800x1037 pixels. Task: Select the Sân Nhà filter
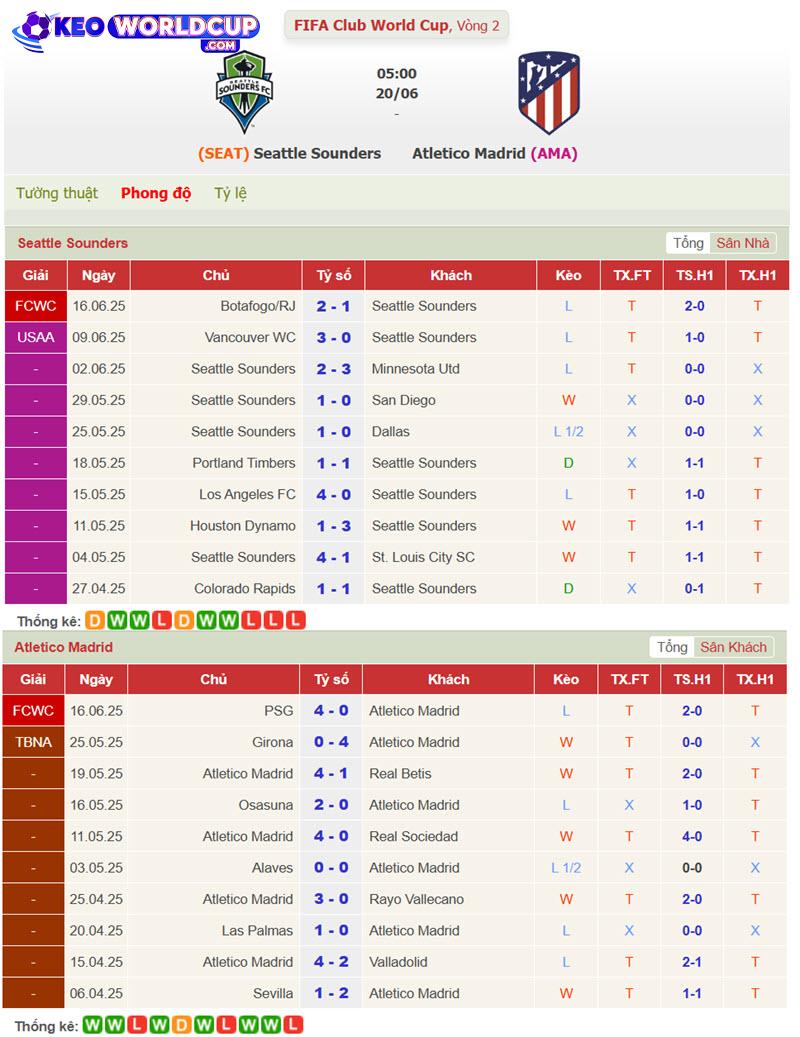[x=742, y=243]
